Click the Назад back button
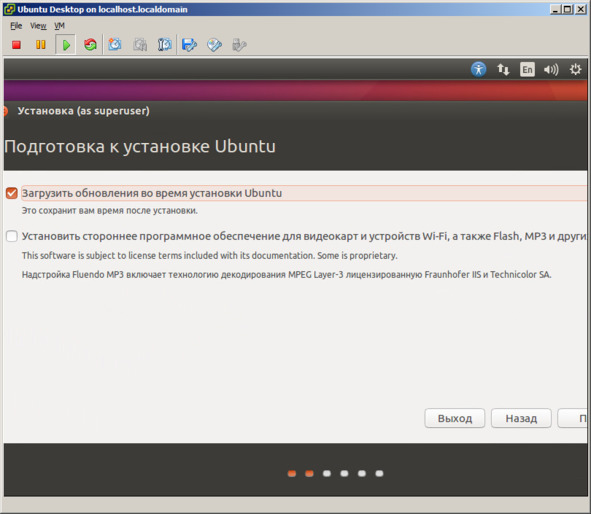 (521, 418)
